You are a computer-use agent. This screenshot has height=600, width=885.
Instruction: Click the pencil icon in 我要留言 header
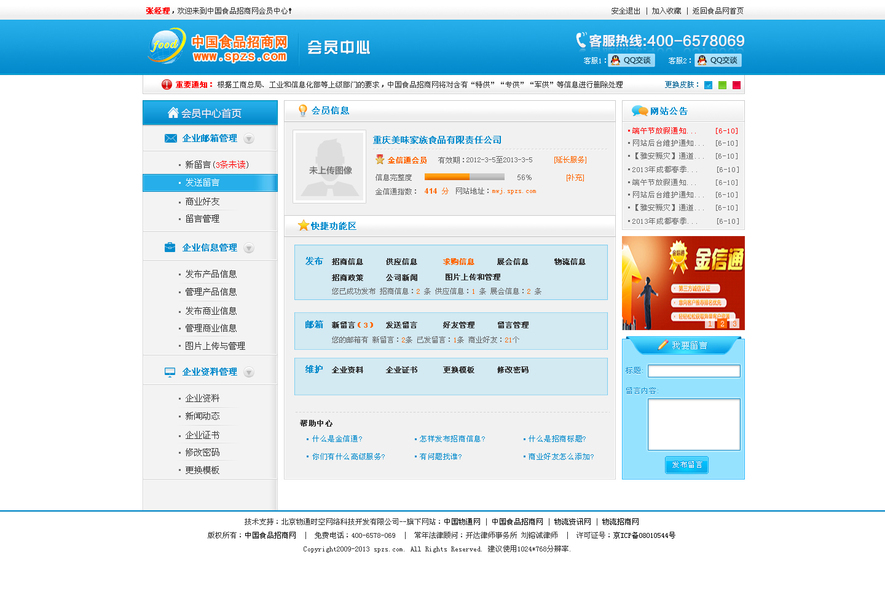663,345
